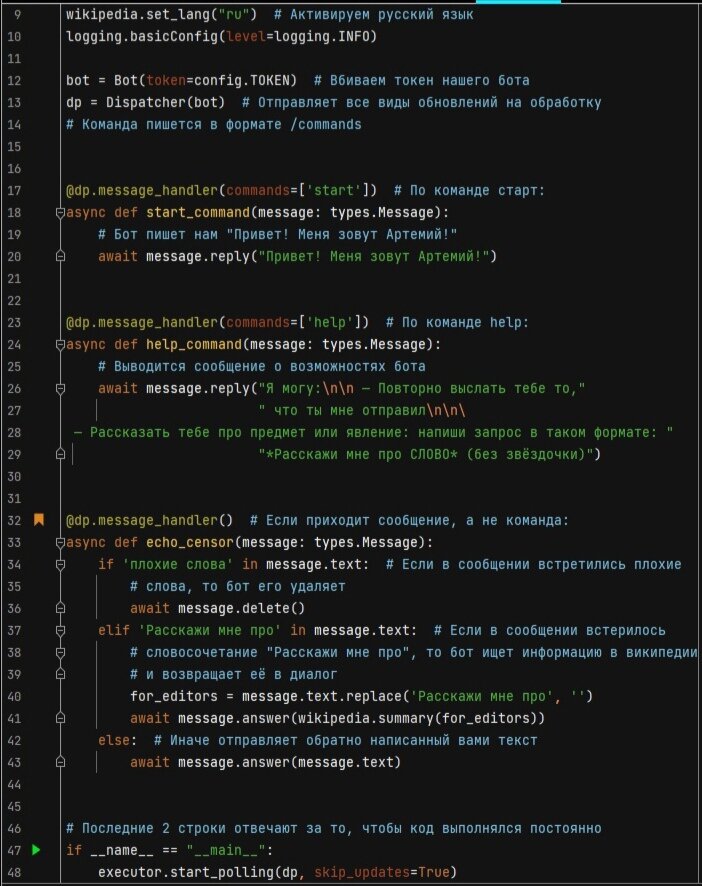Click config.TOKEN in the Bot constructor

242,80
